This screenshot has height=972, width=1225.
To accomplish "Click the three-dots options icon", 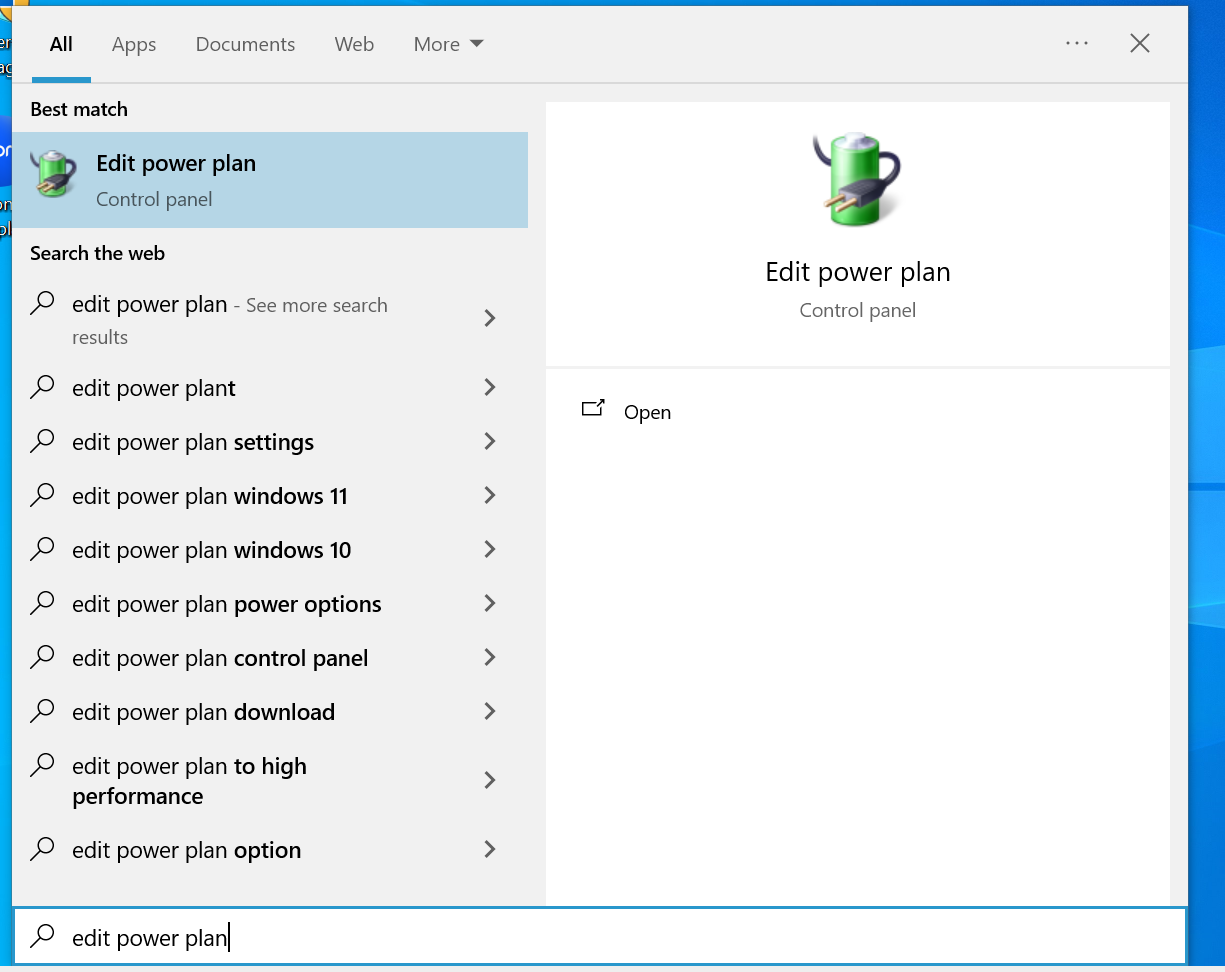I will click(1077, 43).
